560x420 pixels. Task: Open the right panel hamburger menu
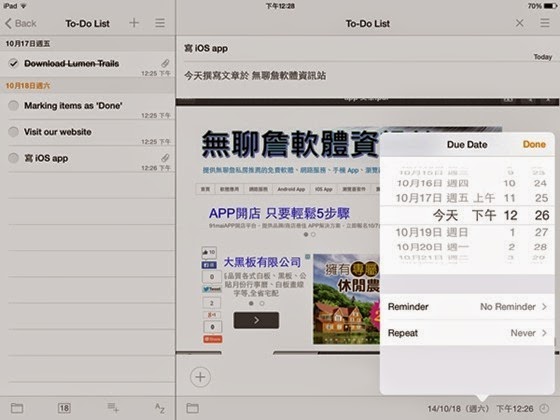click(x=545, y=23)
